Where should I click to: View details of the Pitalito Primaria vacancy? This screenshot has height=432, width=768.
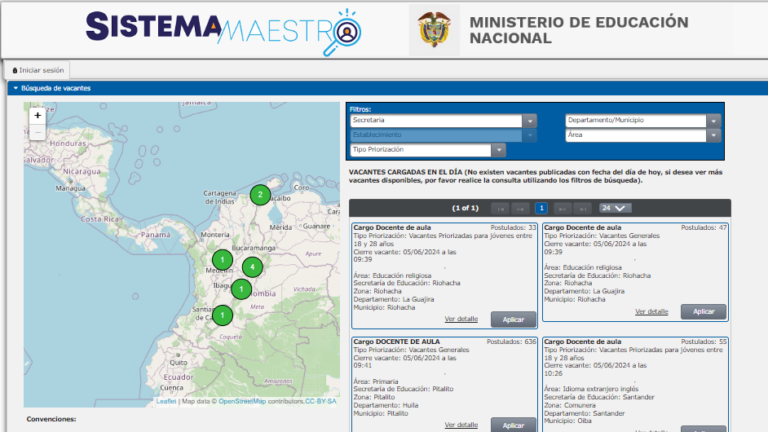click(x=461, y=425)
